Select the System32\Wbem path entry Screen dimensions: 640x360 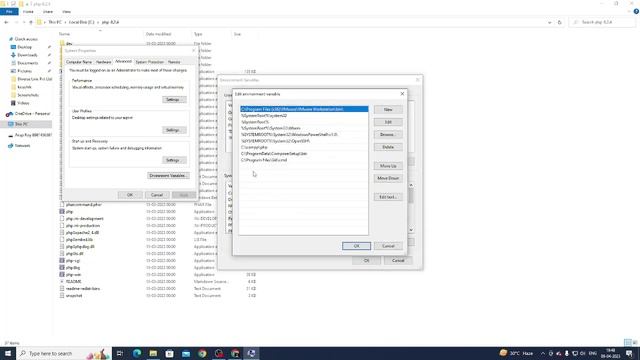click(x=304, y=128)
